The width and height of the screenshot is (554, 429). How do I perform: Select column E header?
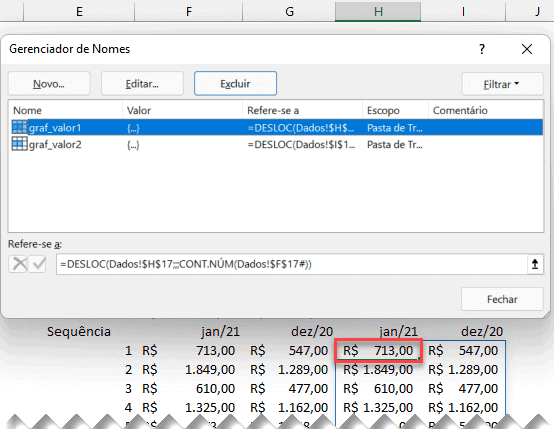79,11
